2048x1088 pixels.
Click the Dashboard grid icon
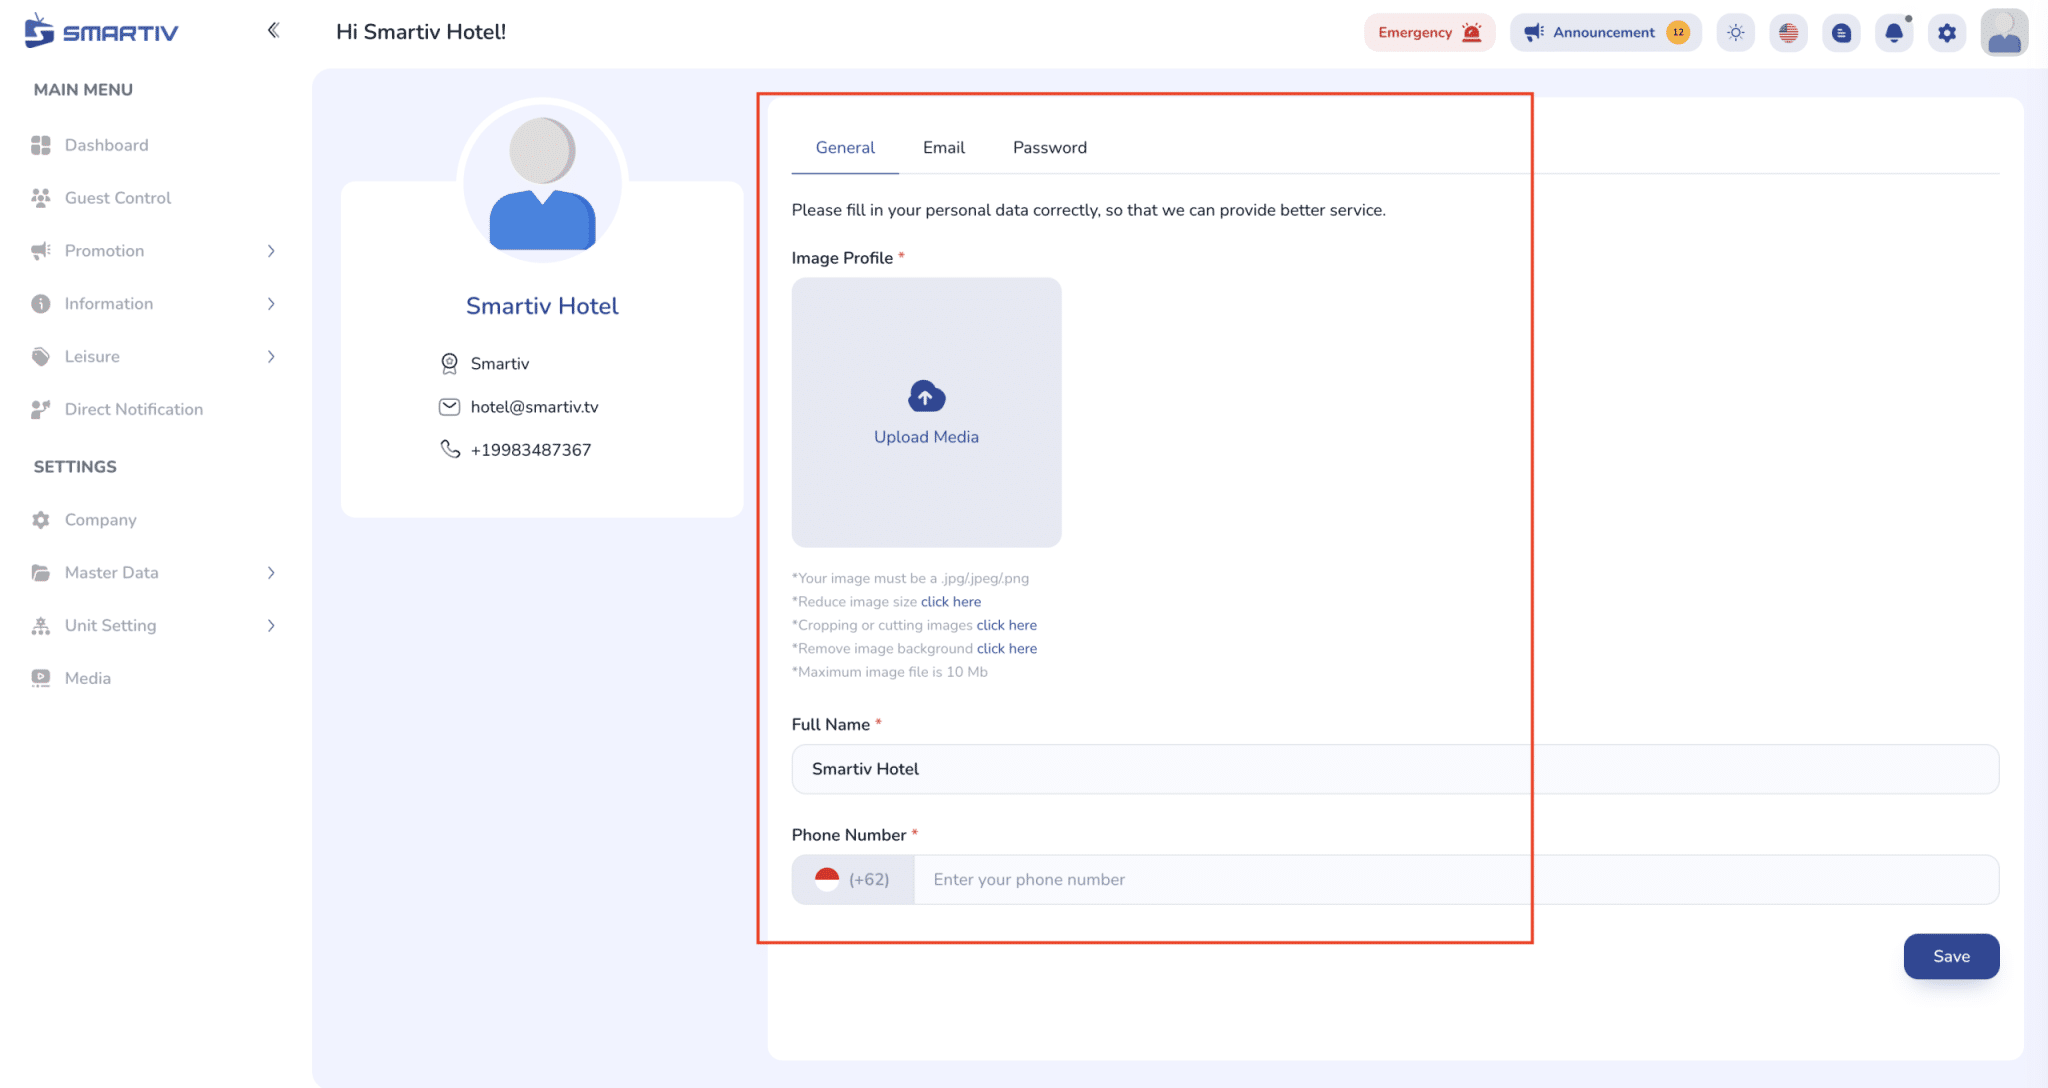[41, 145]
